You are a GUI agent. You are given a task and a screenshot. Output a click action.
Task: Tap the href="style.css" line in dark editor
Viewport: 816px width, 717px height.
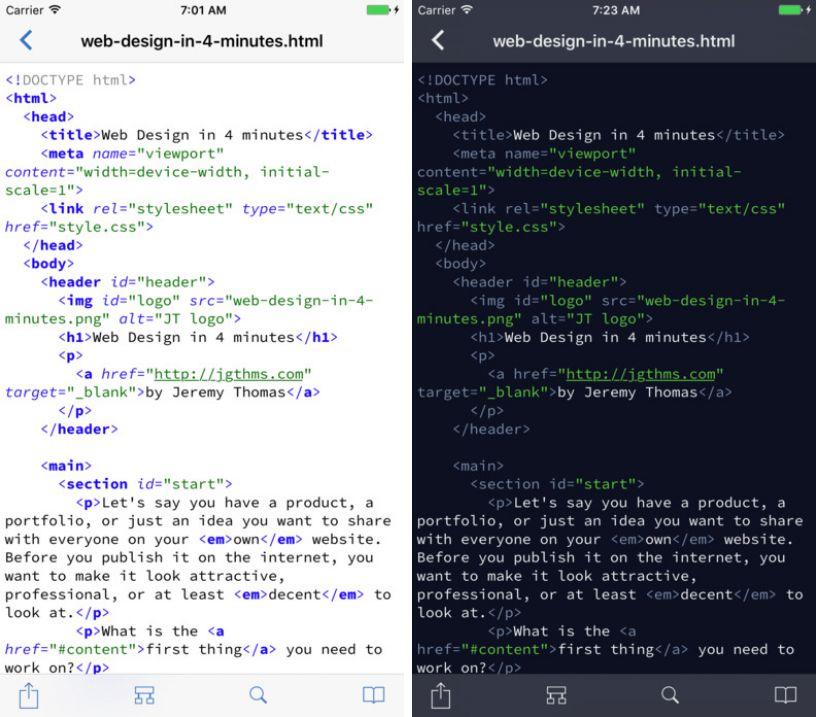click(x=491, y=227)
